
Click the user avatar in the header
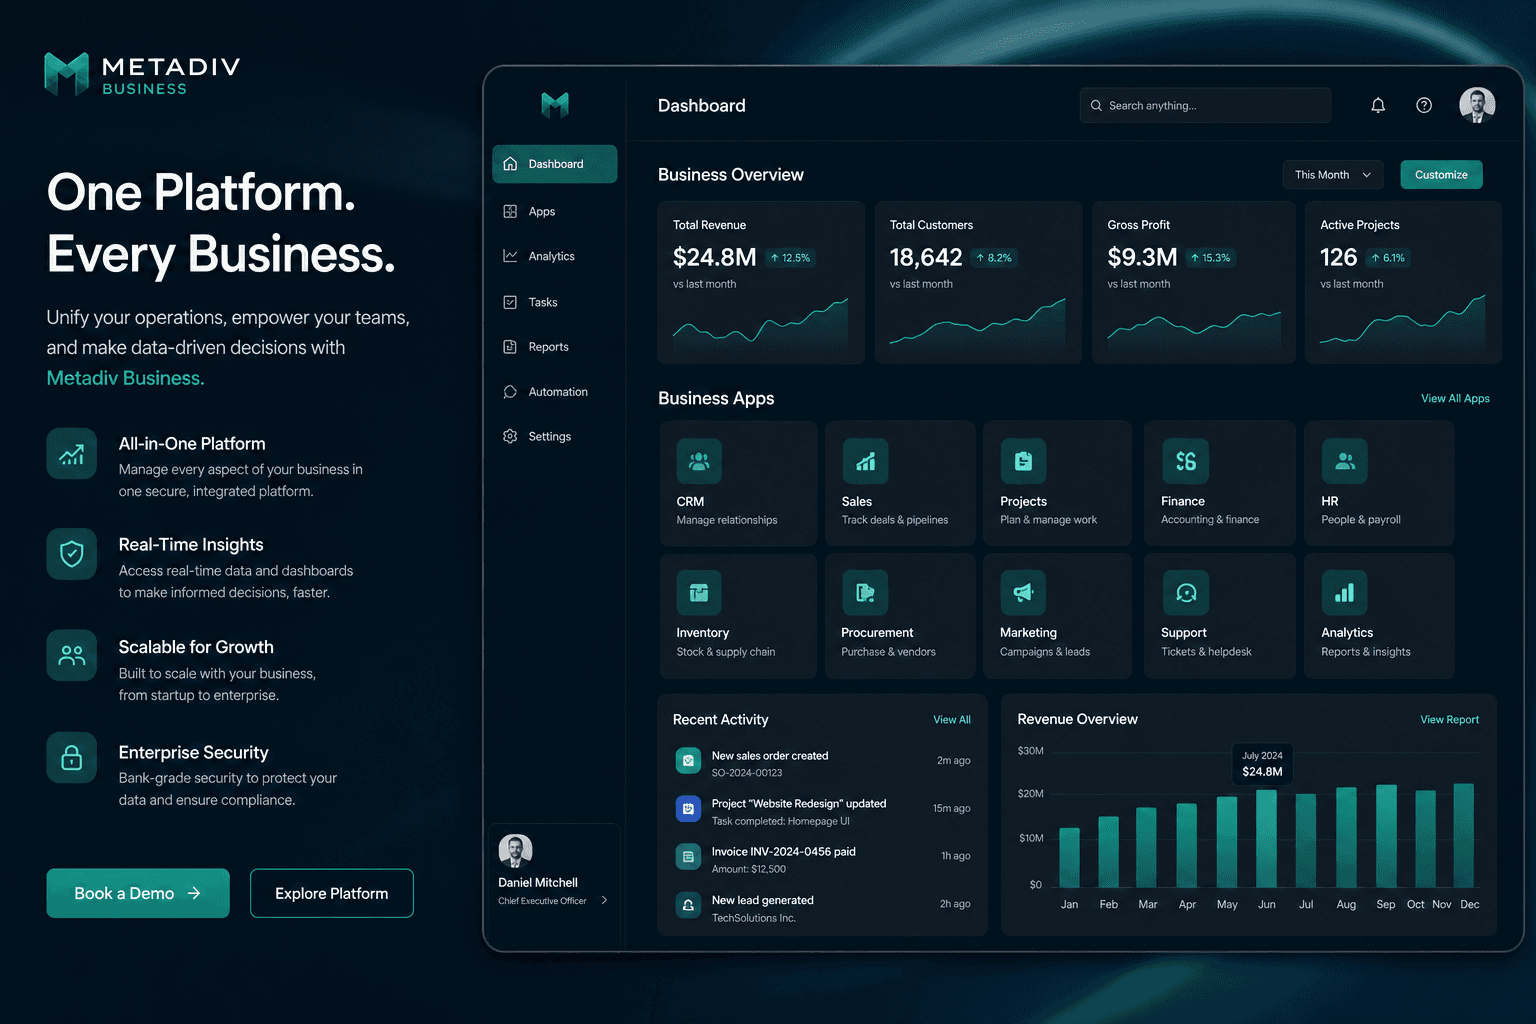click(1477, 105)
